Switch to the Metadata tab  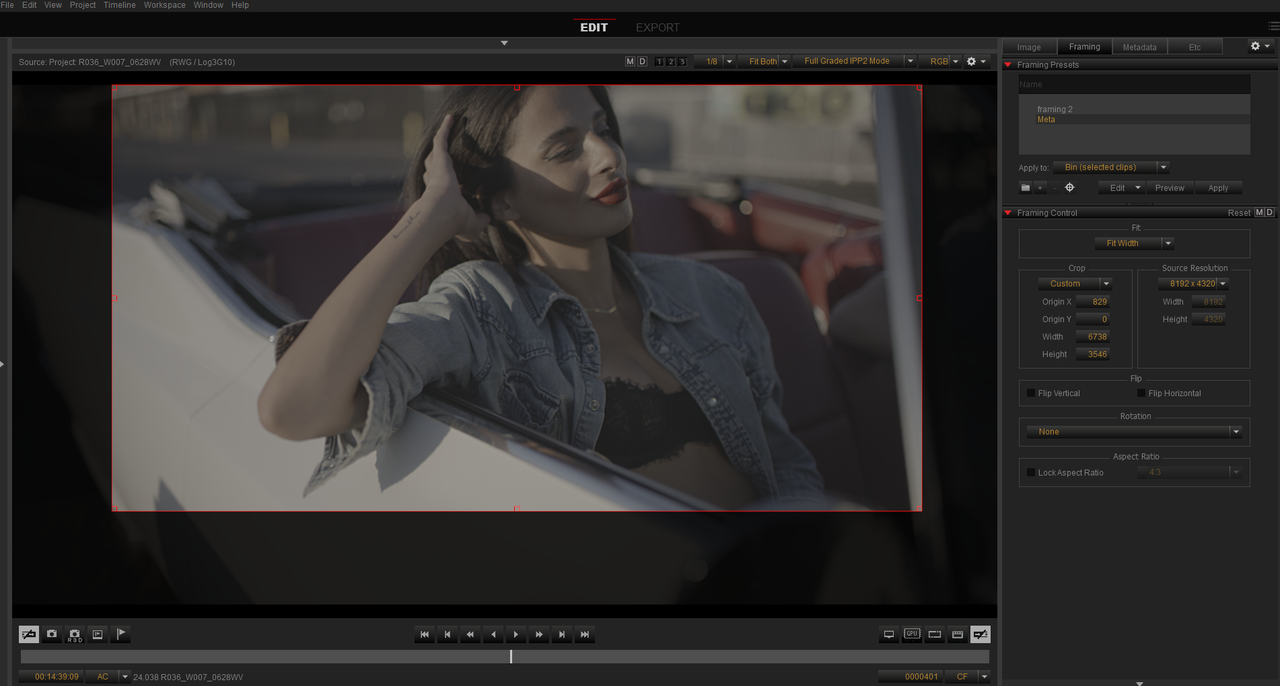1139,47
